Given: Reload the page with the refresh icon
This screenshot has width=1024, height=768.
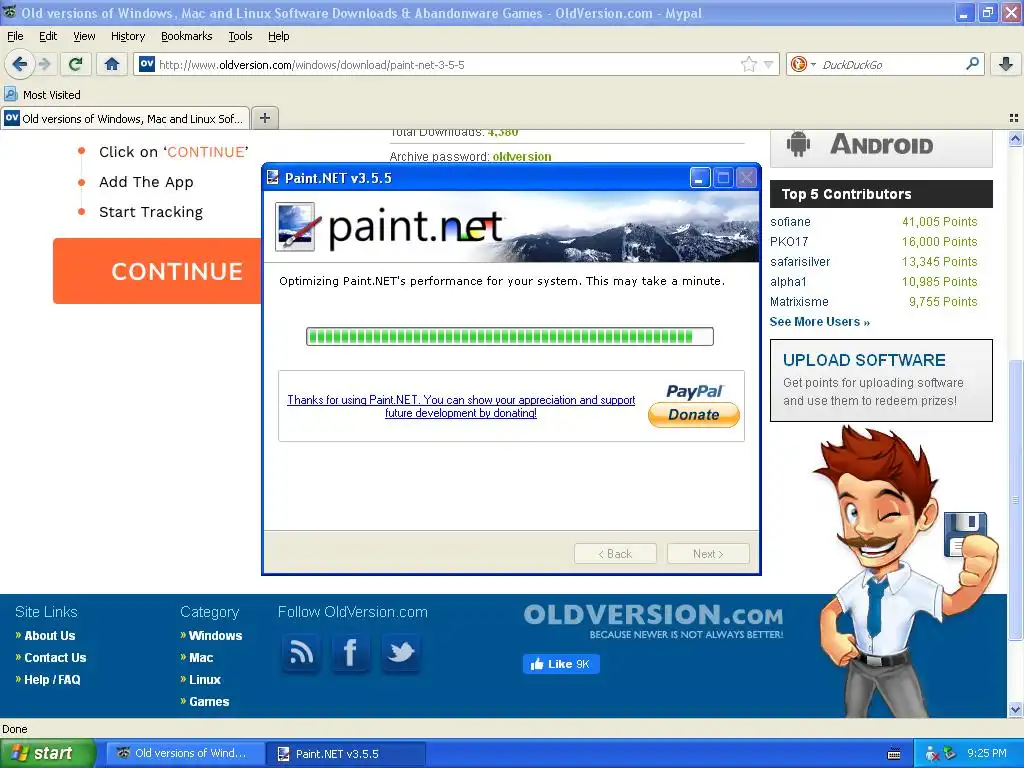Looking at the screenshot, I should tap(76, 64).
